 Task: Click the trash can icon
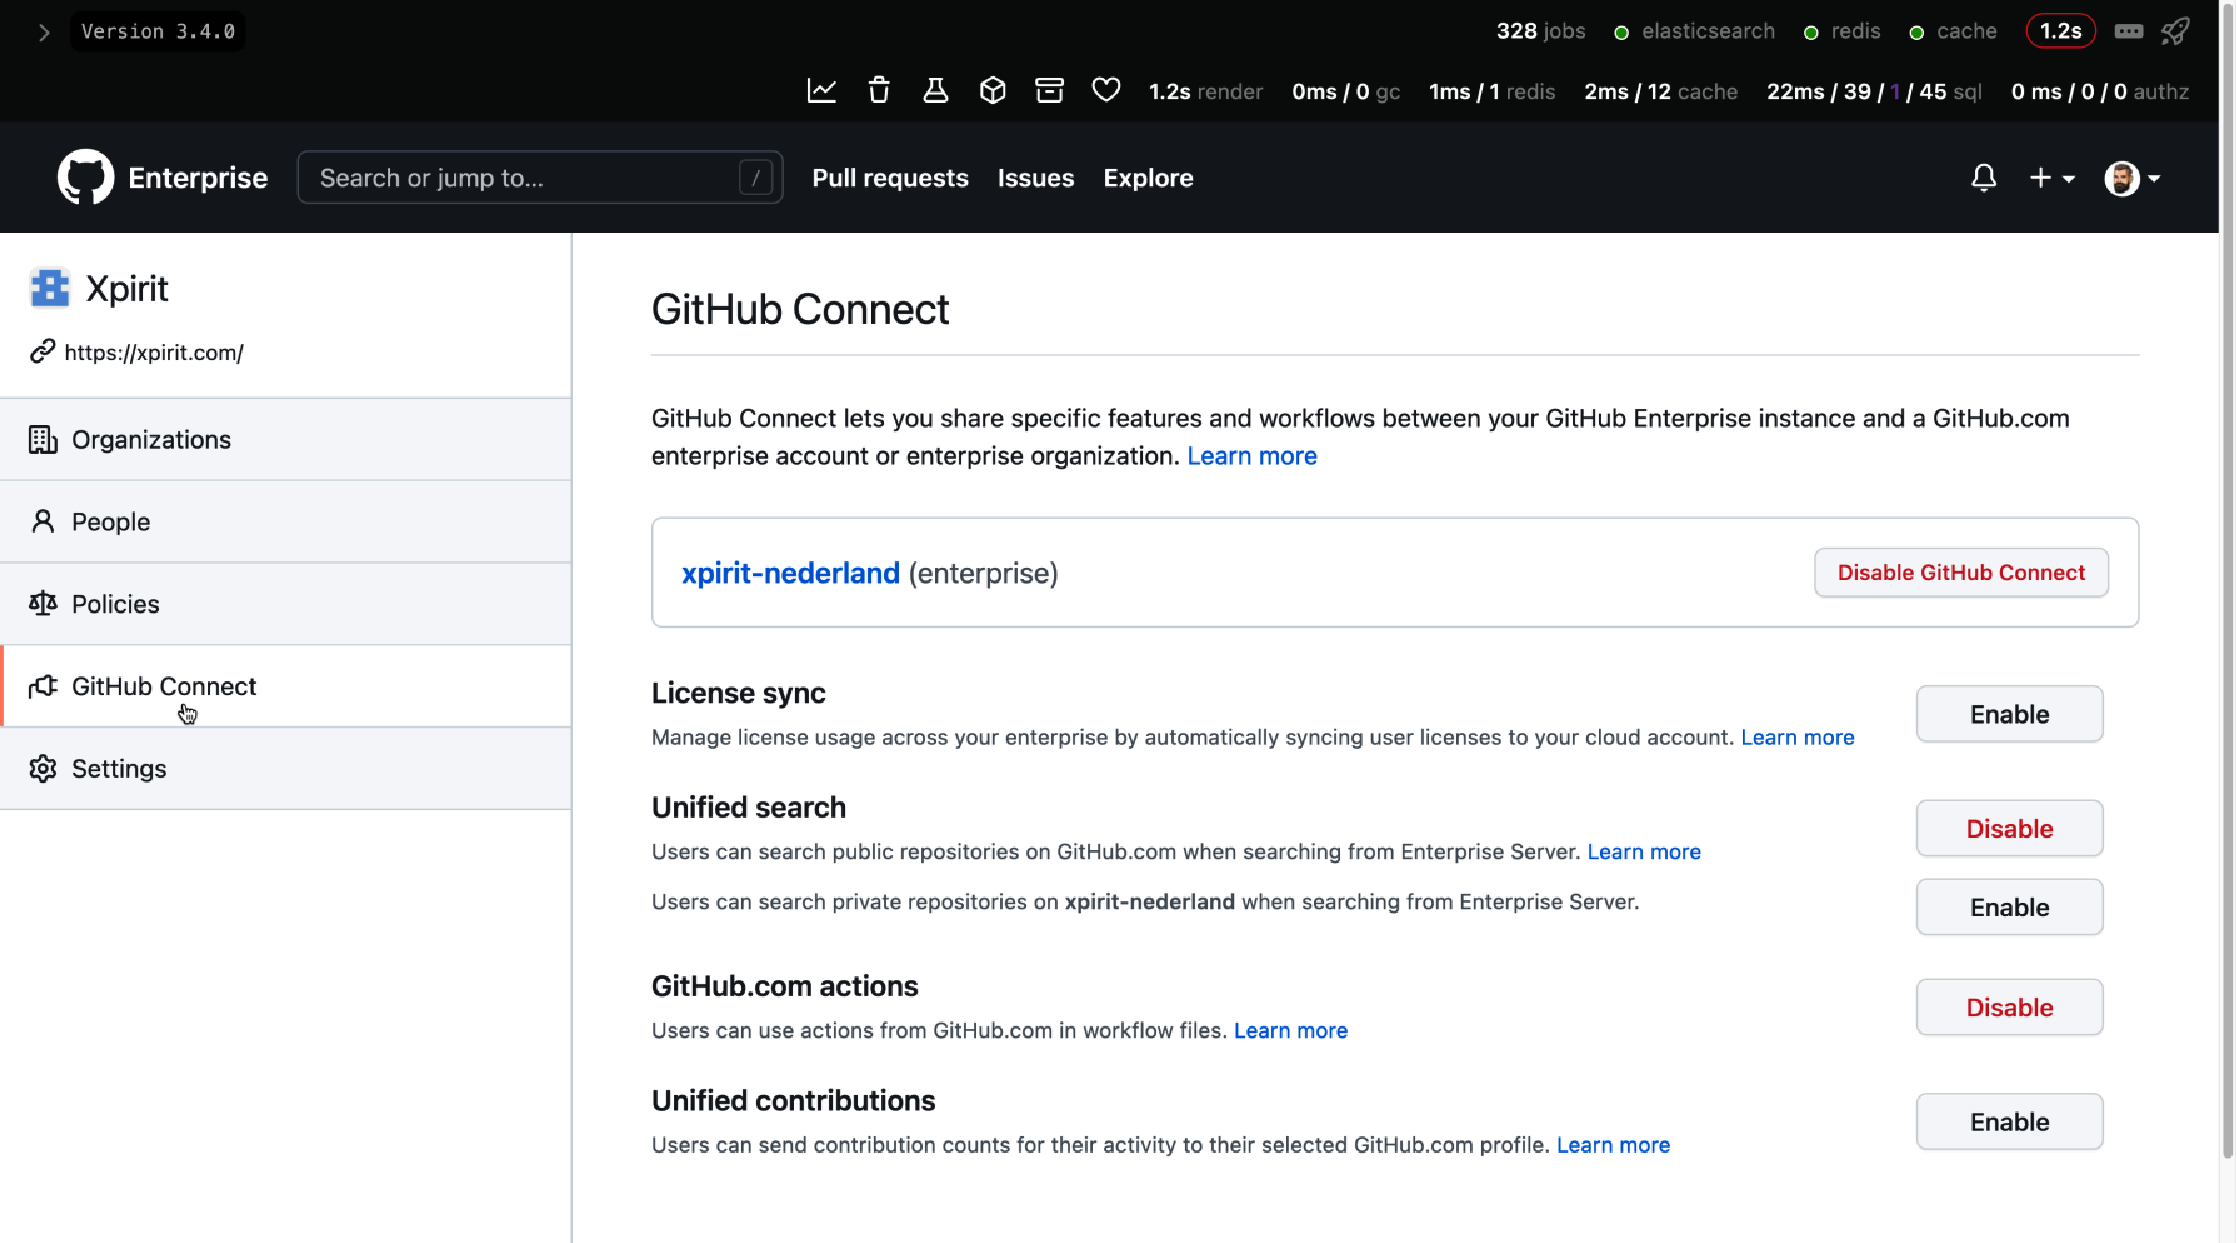(878, 91)
